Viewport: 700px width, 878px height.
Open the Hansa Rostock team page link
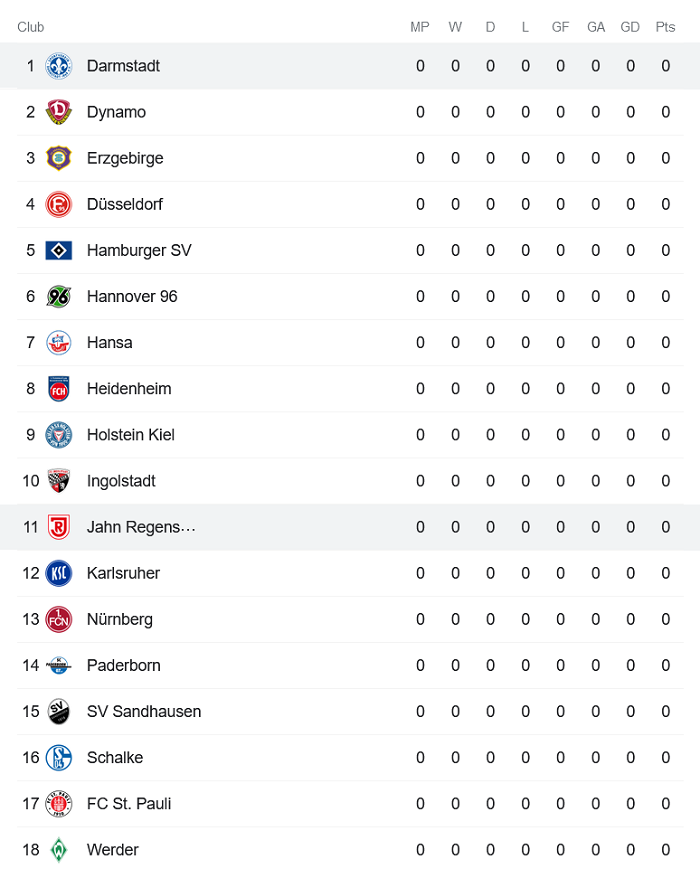109,342
